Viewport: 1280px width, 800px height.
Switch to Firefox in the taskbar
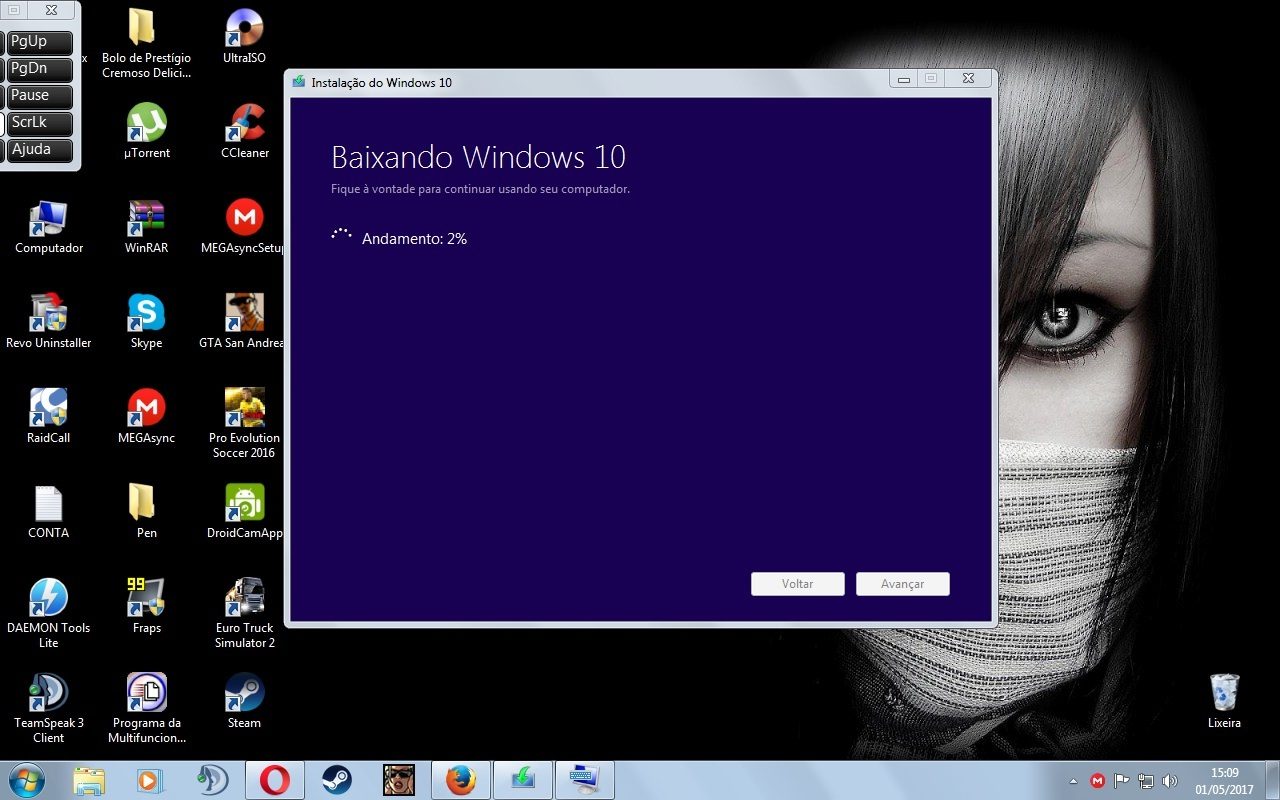click(x=461, y=780)
